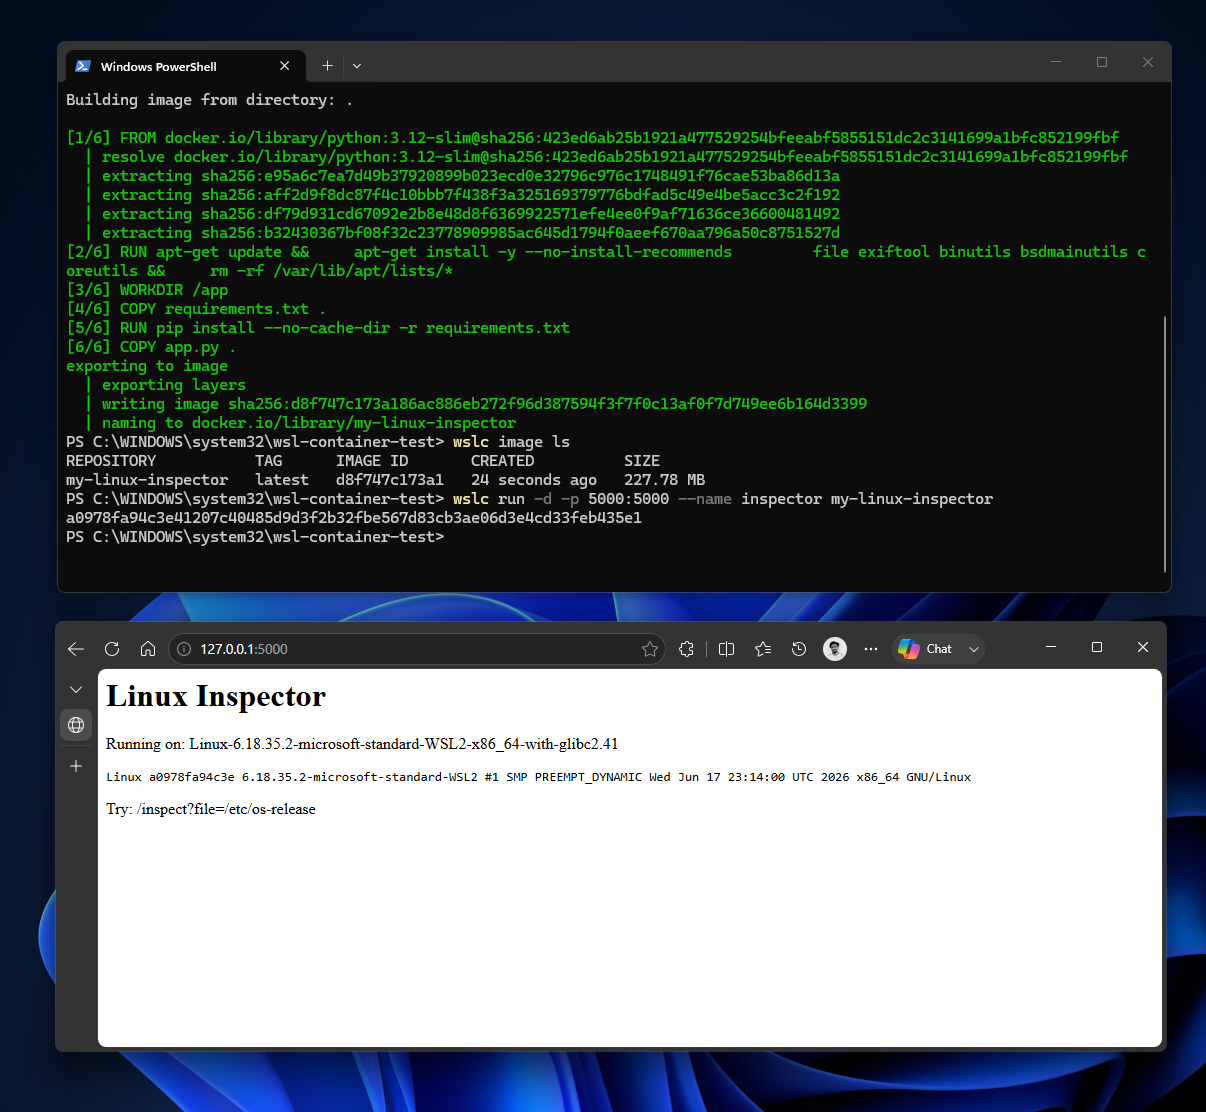Select the globe tab in vertical tab bar
Viewport: 1206px width, 1112px height.
click(x=76, y=725)
